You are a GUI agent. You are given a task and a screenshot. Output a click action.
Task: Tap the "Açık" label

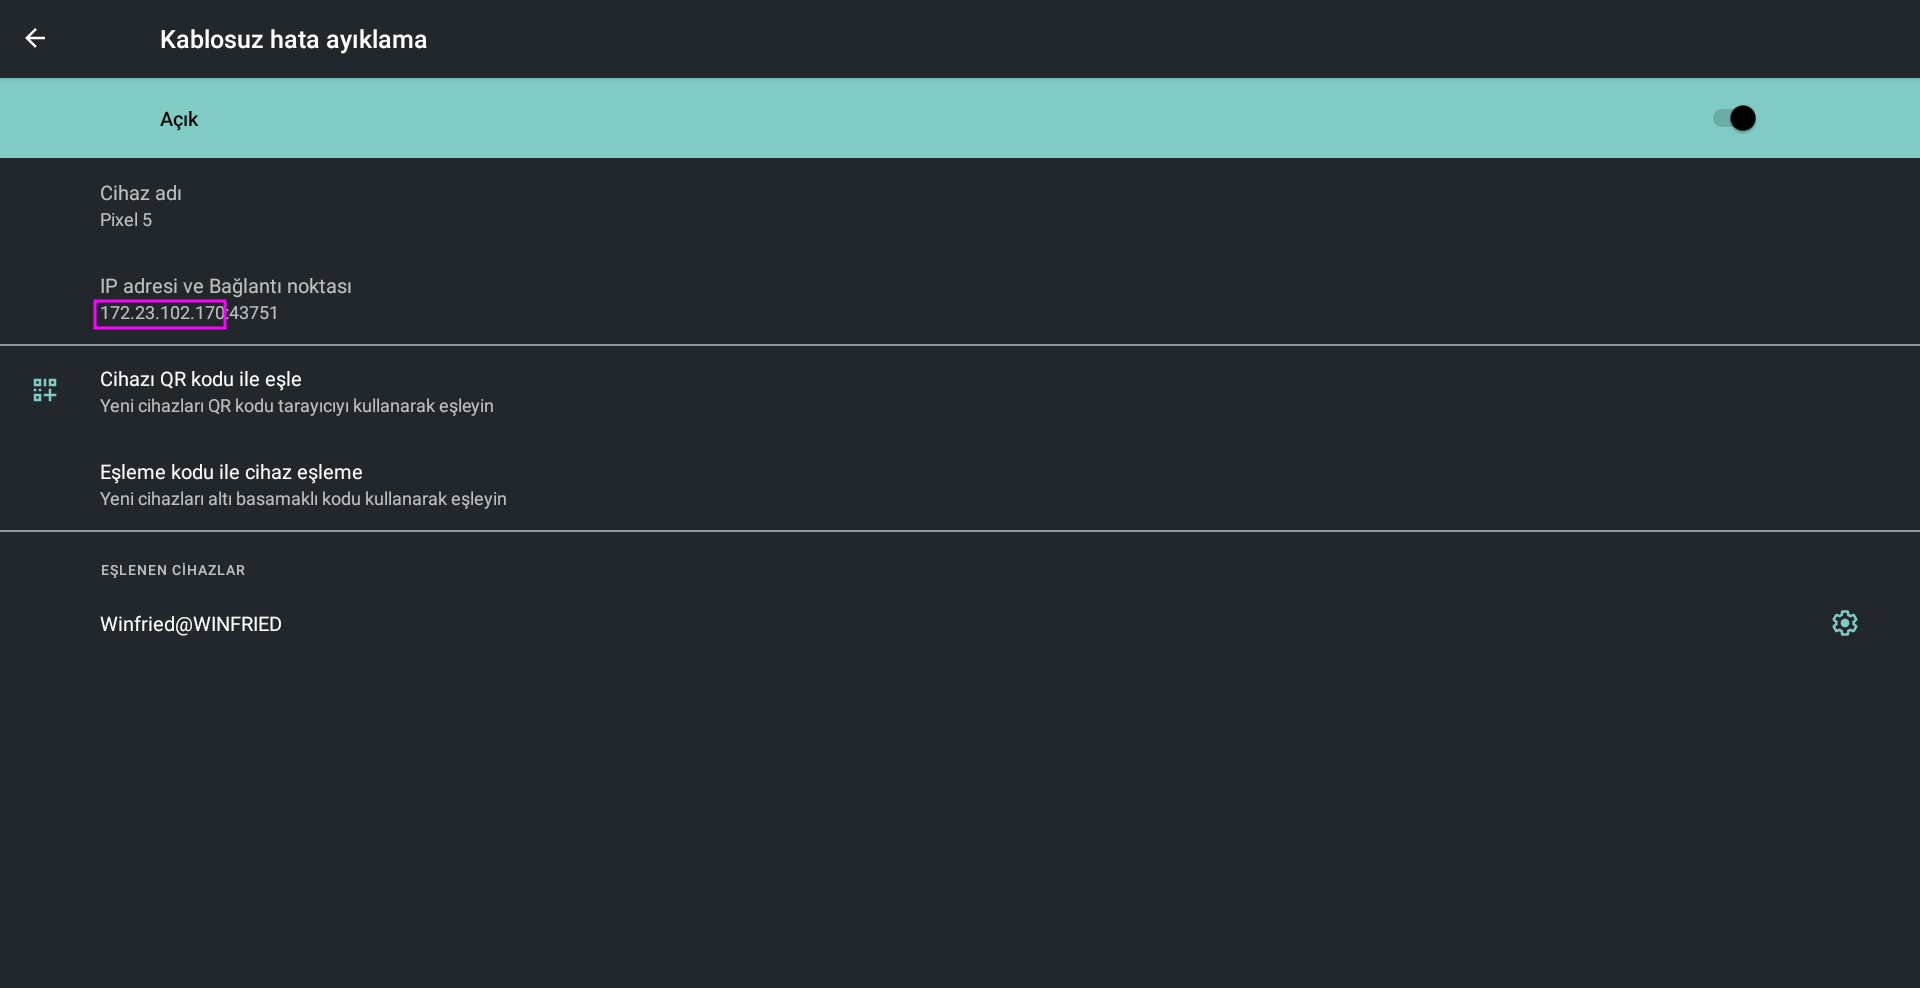click(x=179, y=120)
